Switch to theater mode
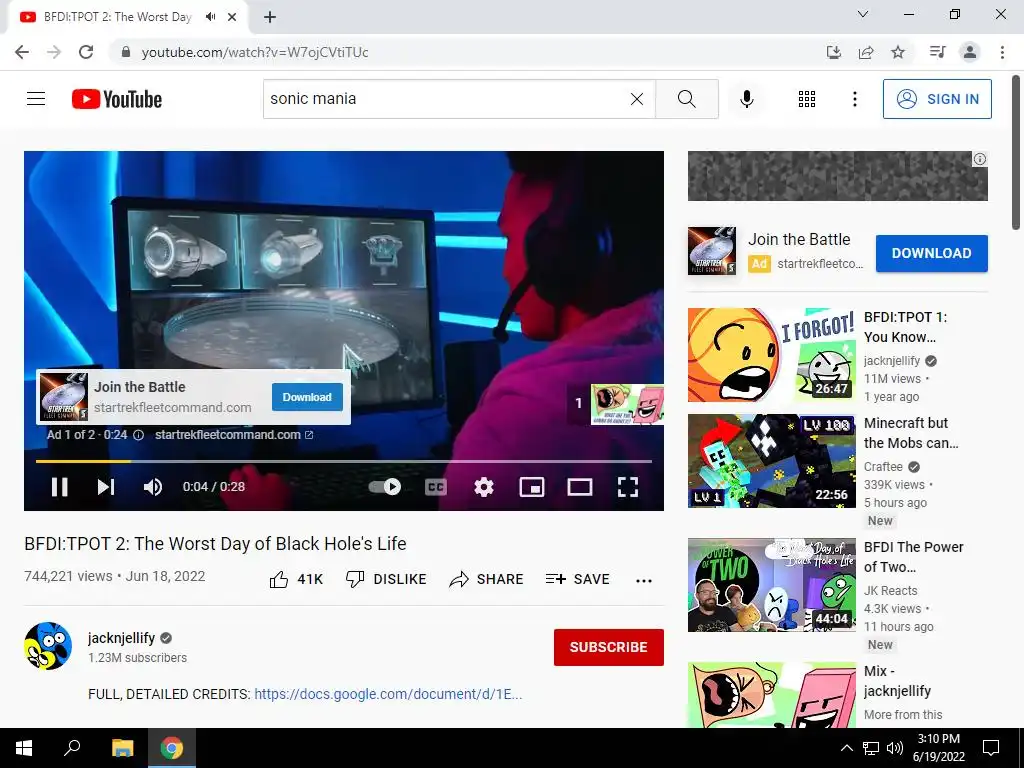Screen dimensions: 1024x768 click(580, 487)
